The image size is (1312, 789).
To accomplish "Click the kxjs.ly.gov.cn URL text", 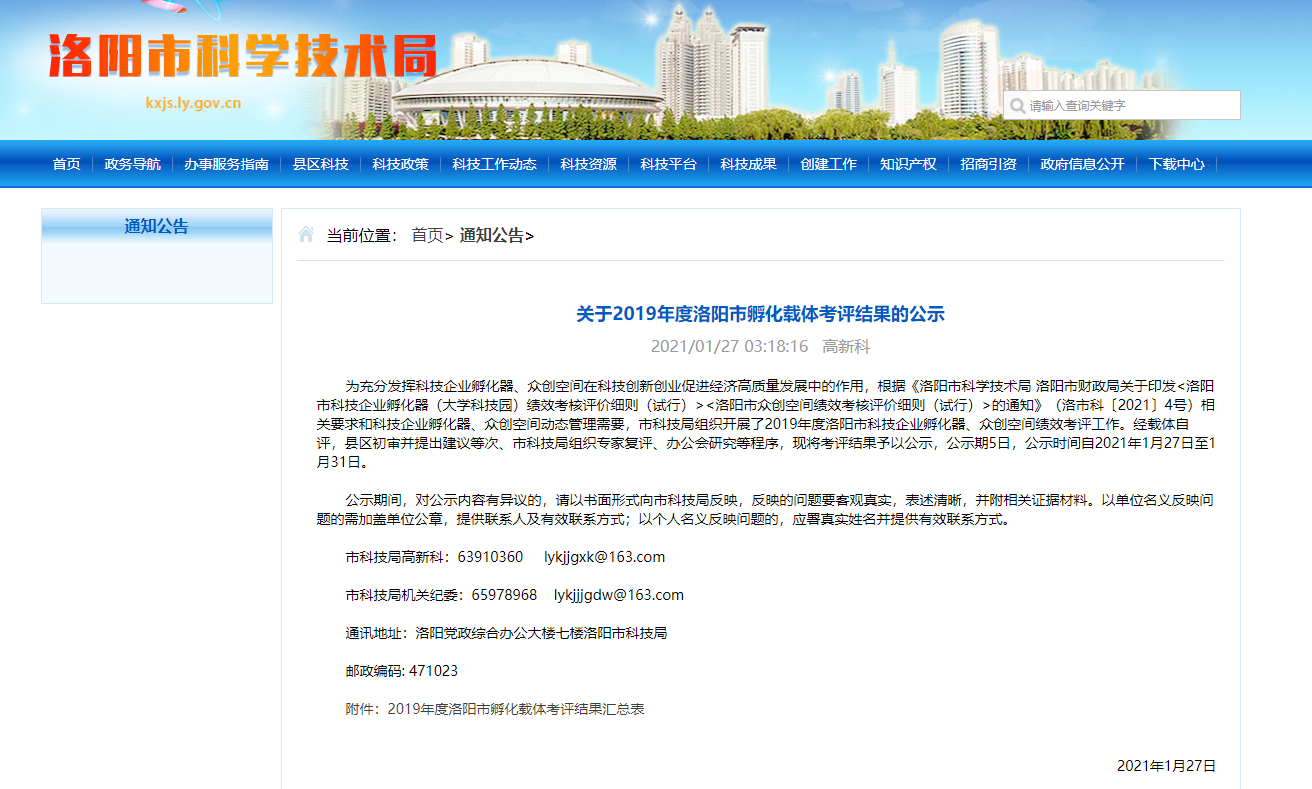I will pyautogui.click(x=193, y=103).
